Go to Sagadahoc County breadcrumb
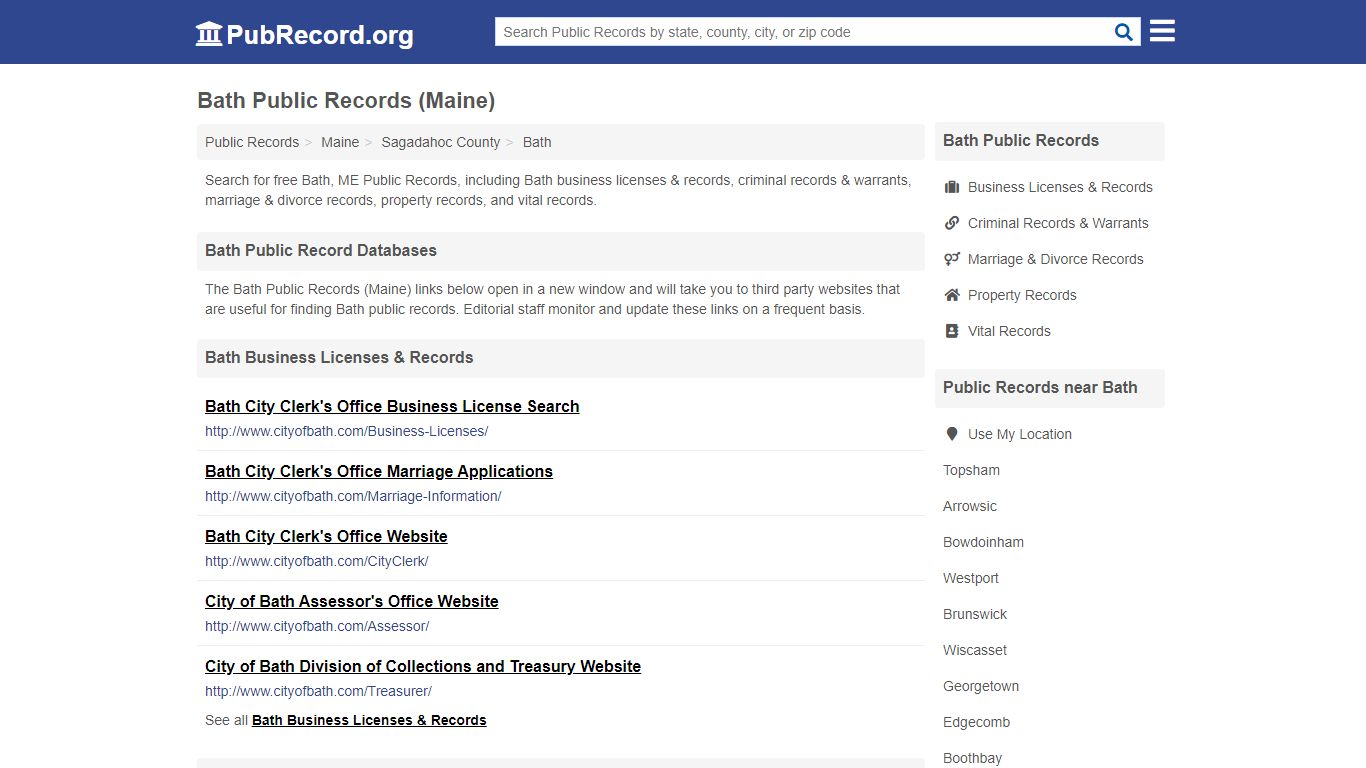 [x=441, y=142]
